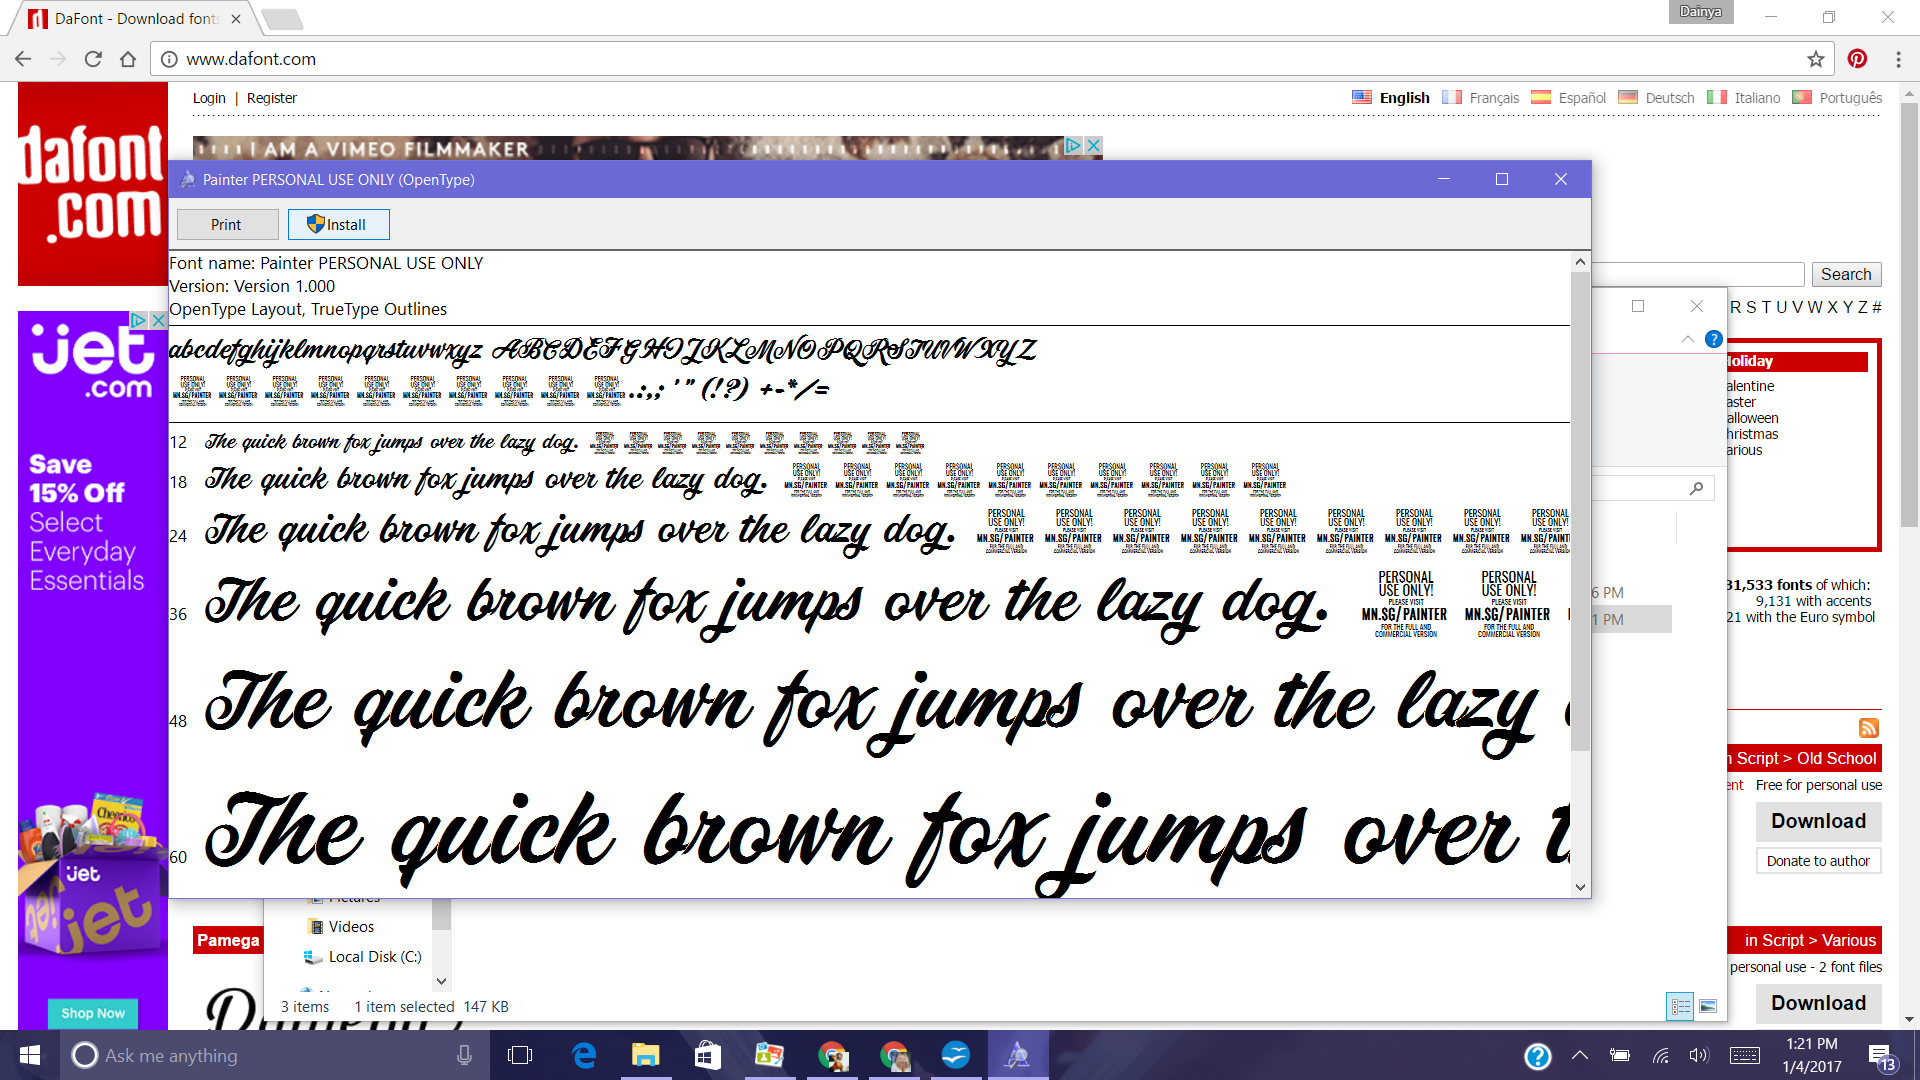This screenshot has width=1920, height=1080.
Task: Open the RSS feed icon
Action: pyautogui.click(x=1869, y=728)
